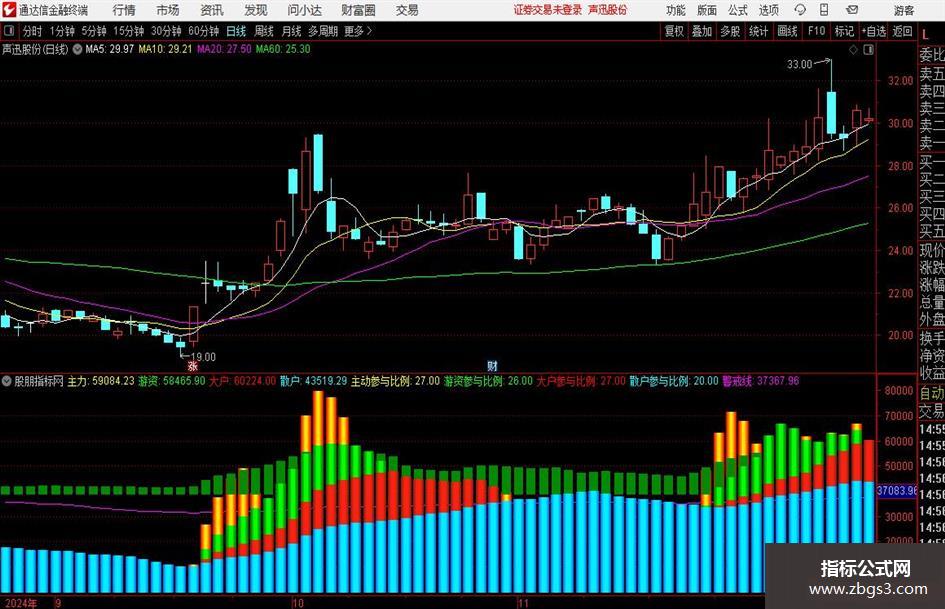Open the 选项 menu

tap(768, 10)
